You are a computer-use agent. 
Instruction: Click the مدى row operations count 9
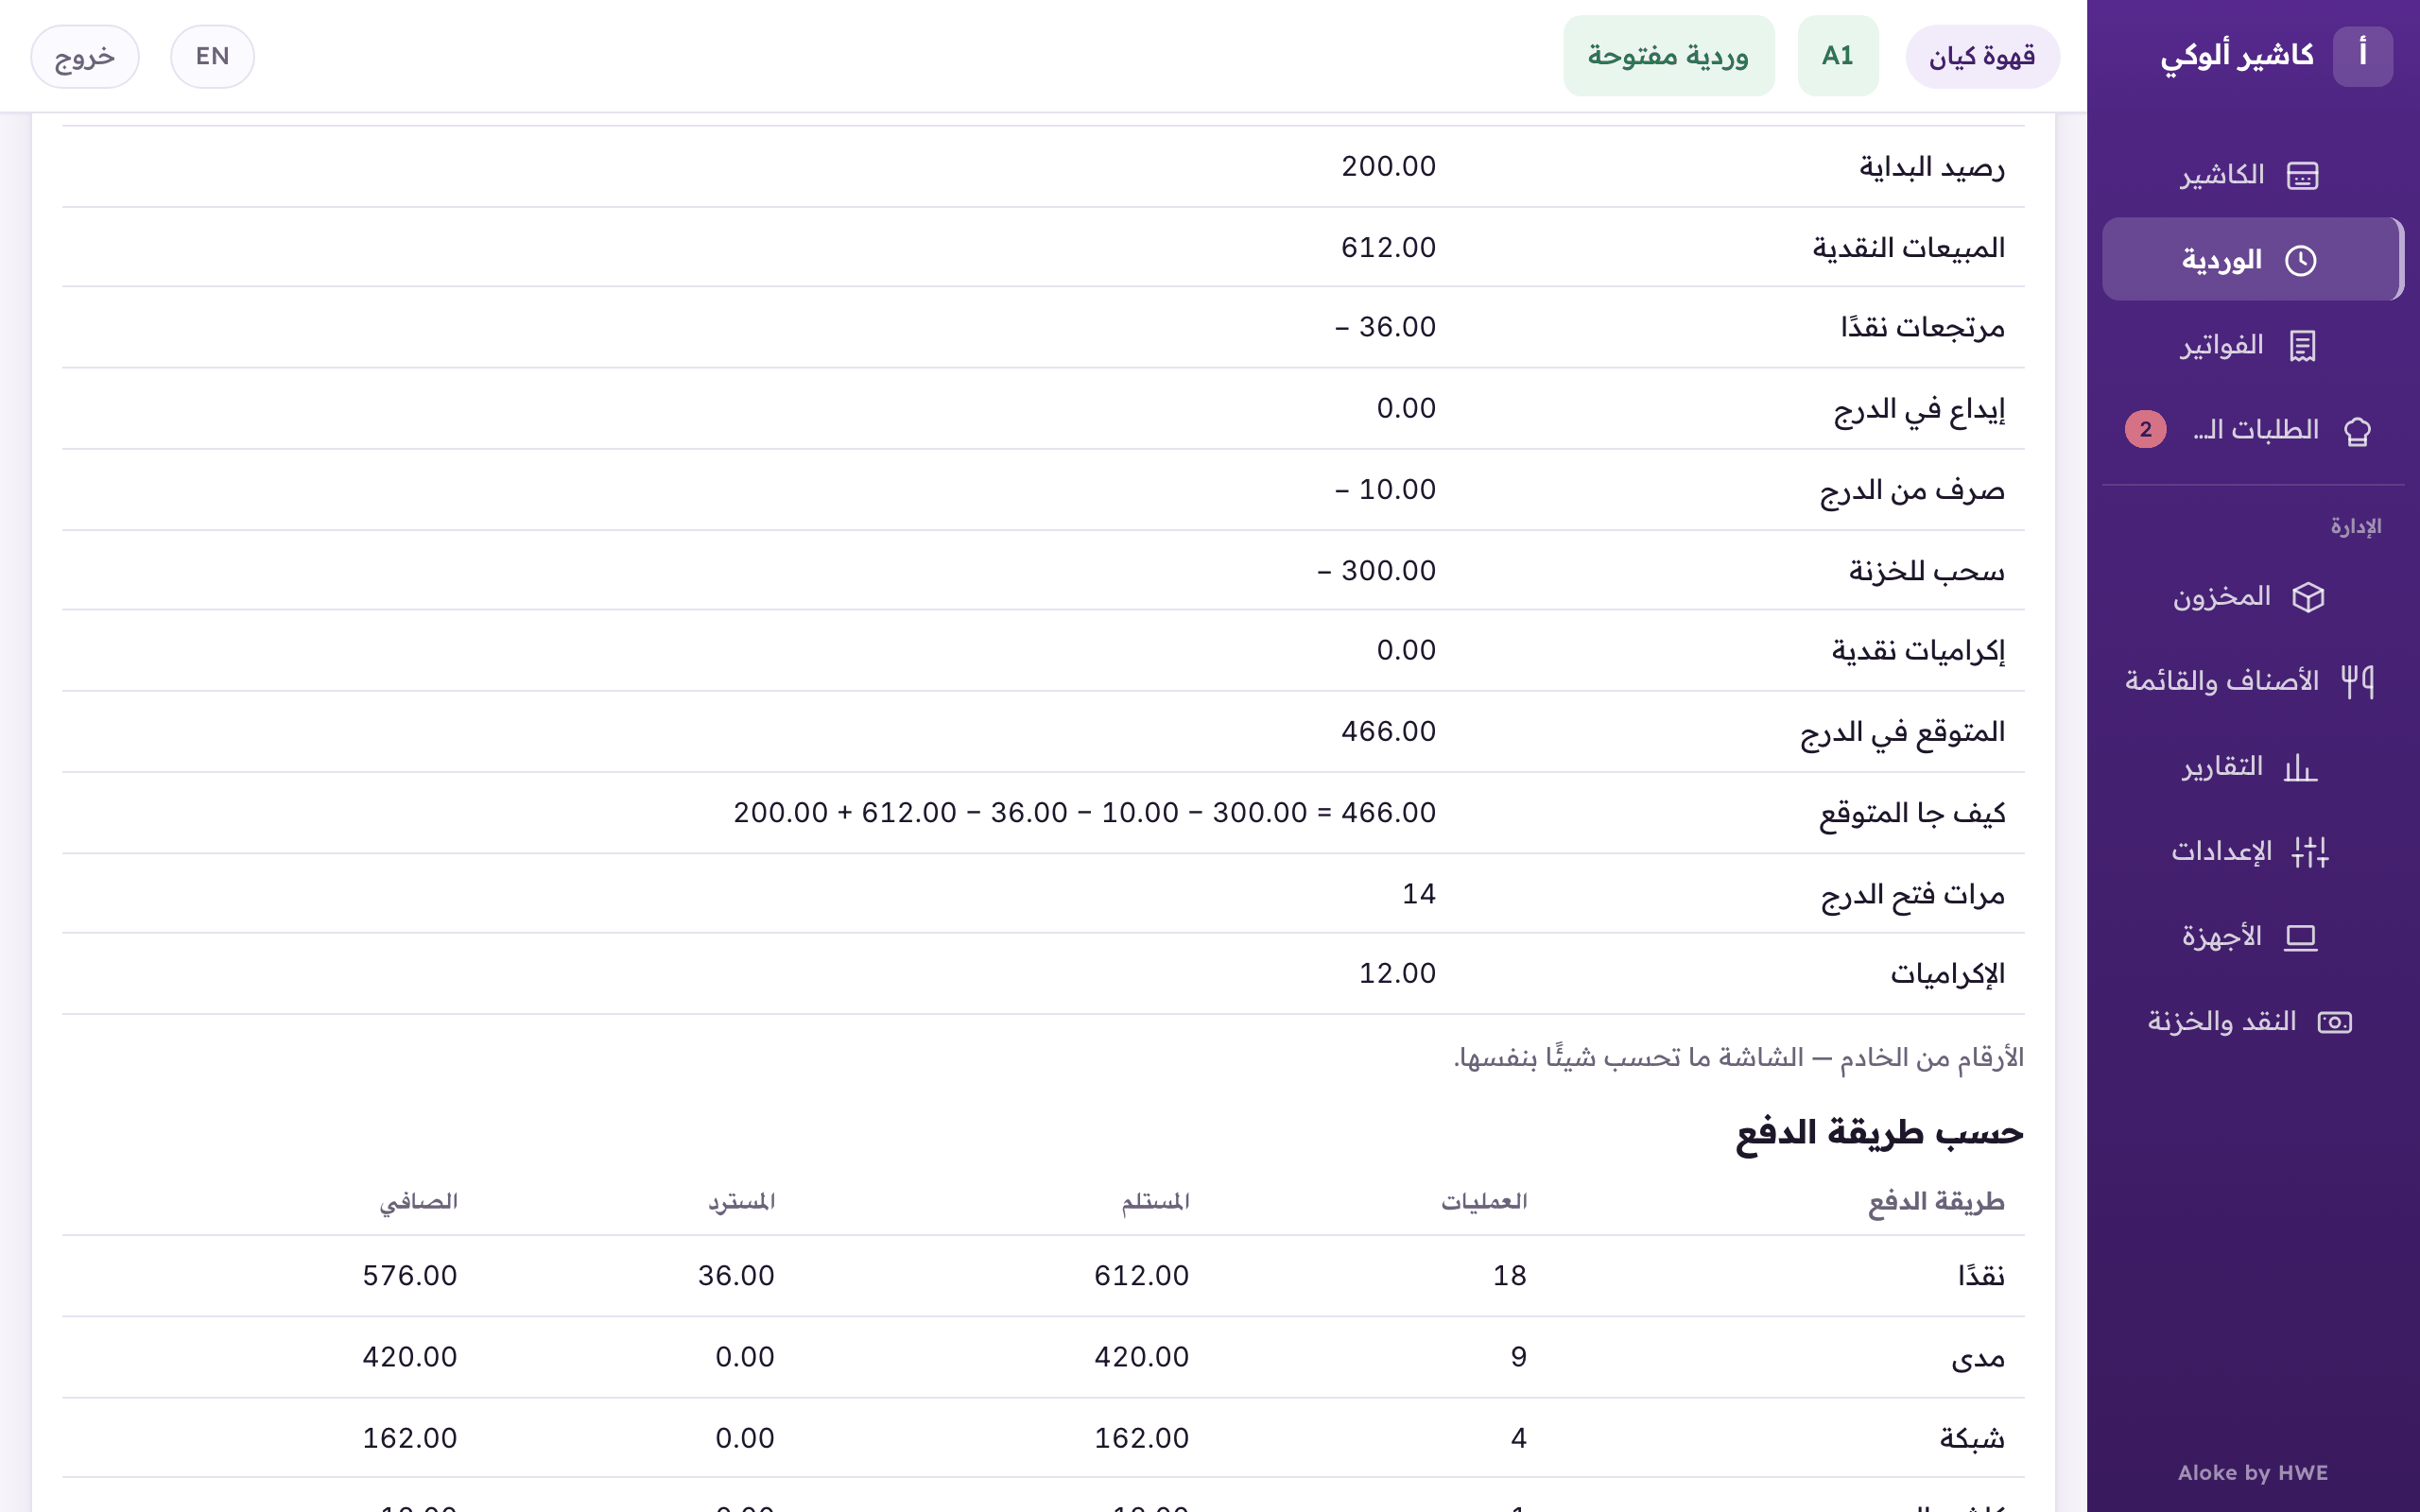(x=1518, y=1358)
